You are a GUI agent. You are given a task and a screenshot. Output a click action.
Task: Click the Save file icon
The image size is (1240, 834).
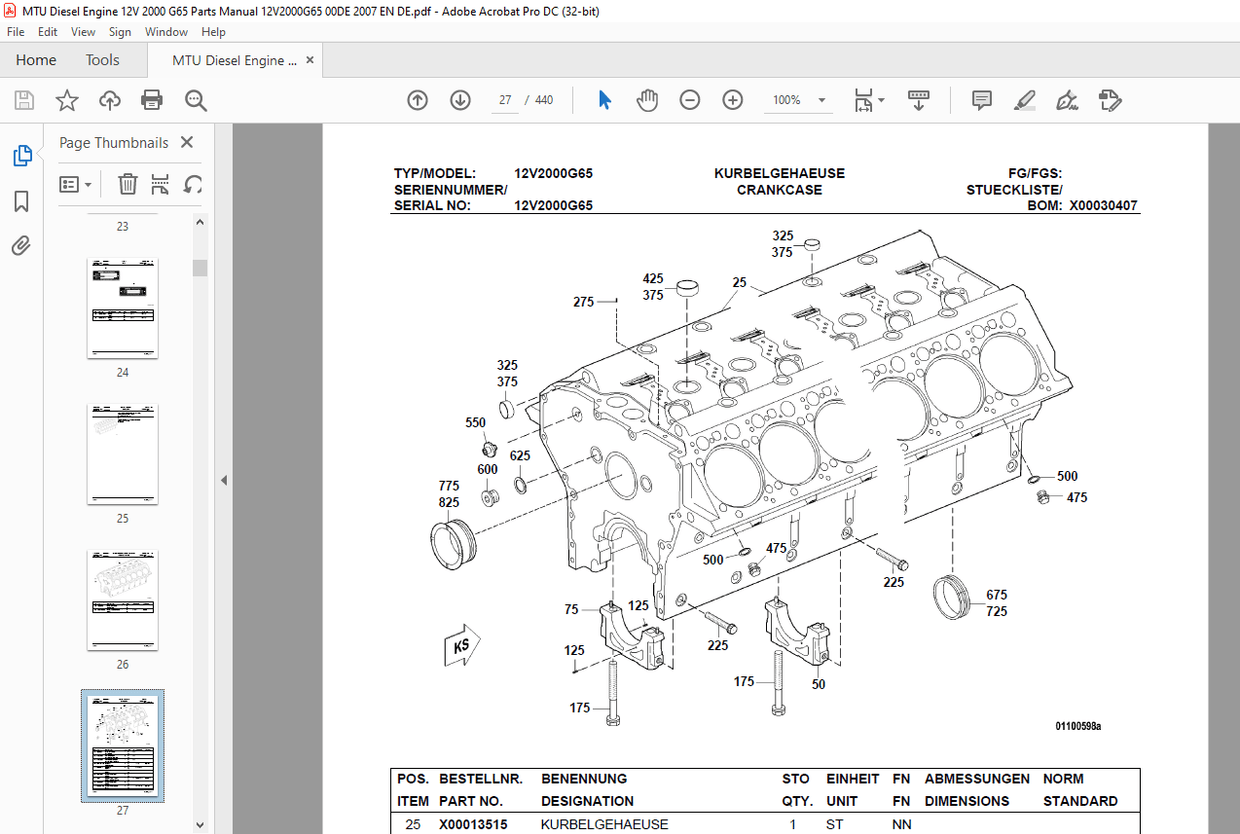click(24, 100)
